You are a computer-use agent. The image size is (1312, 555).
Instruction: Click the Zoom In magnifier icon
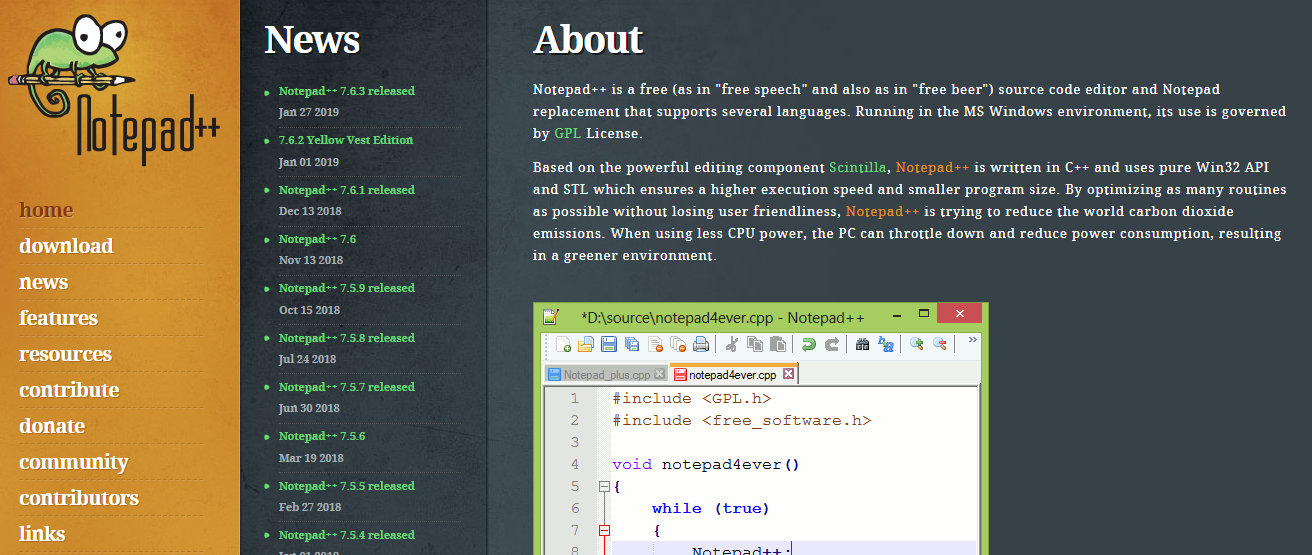coord(916,344)
